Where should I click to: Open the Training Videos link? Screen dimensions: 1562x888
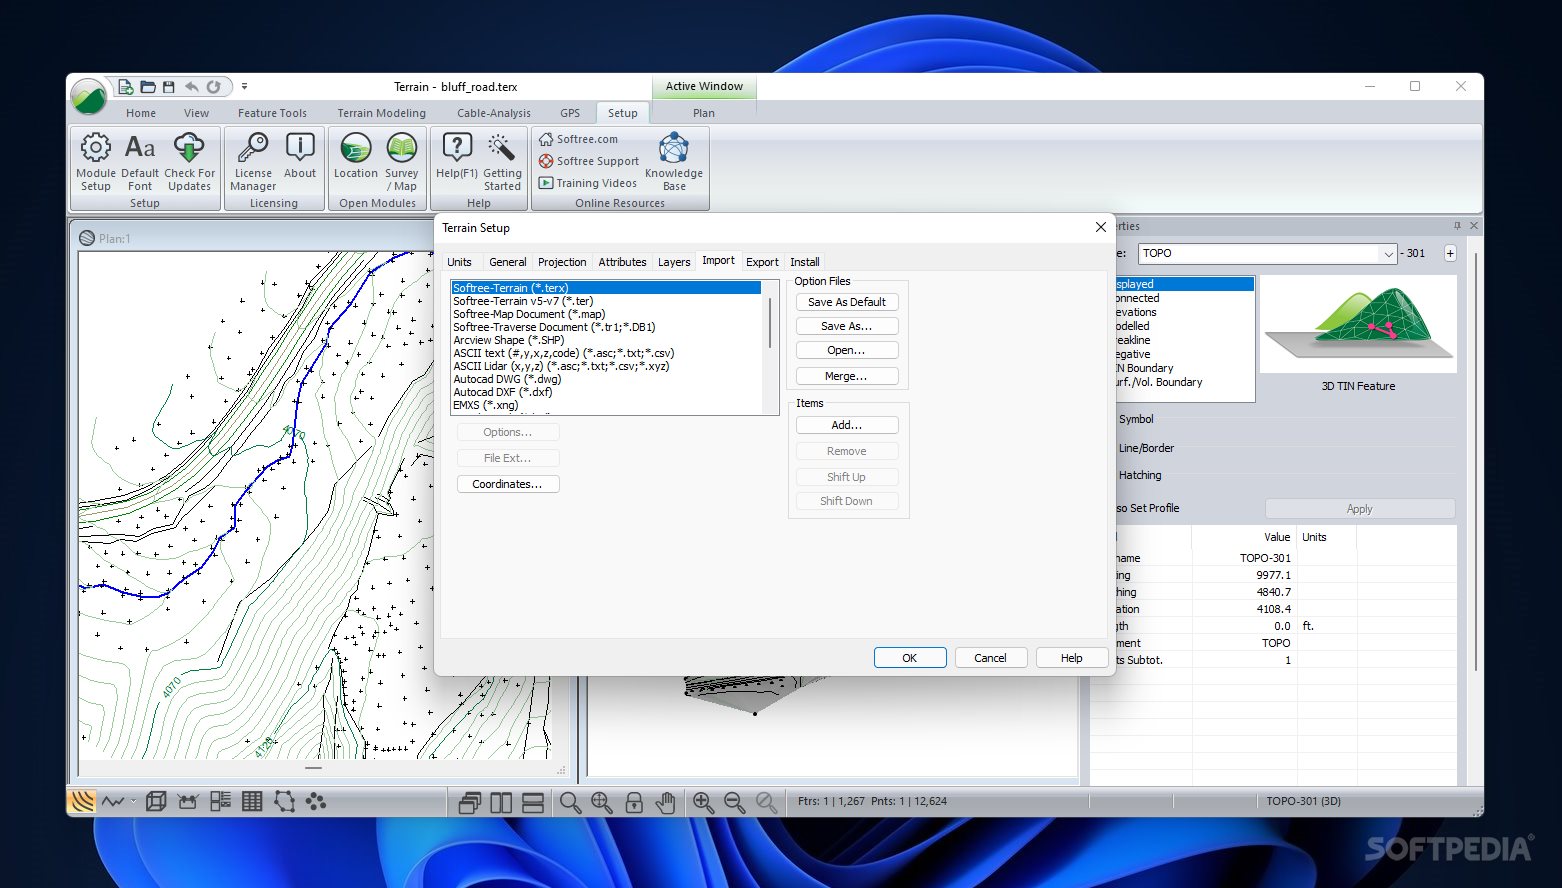pyautogui.click(x=587, y=183)
